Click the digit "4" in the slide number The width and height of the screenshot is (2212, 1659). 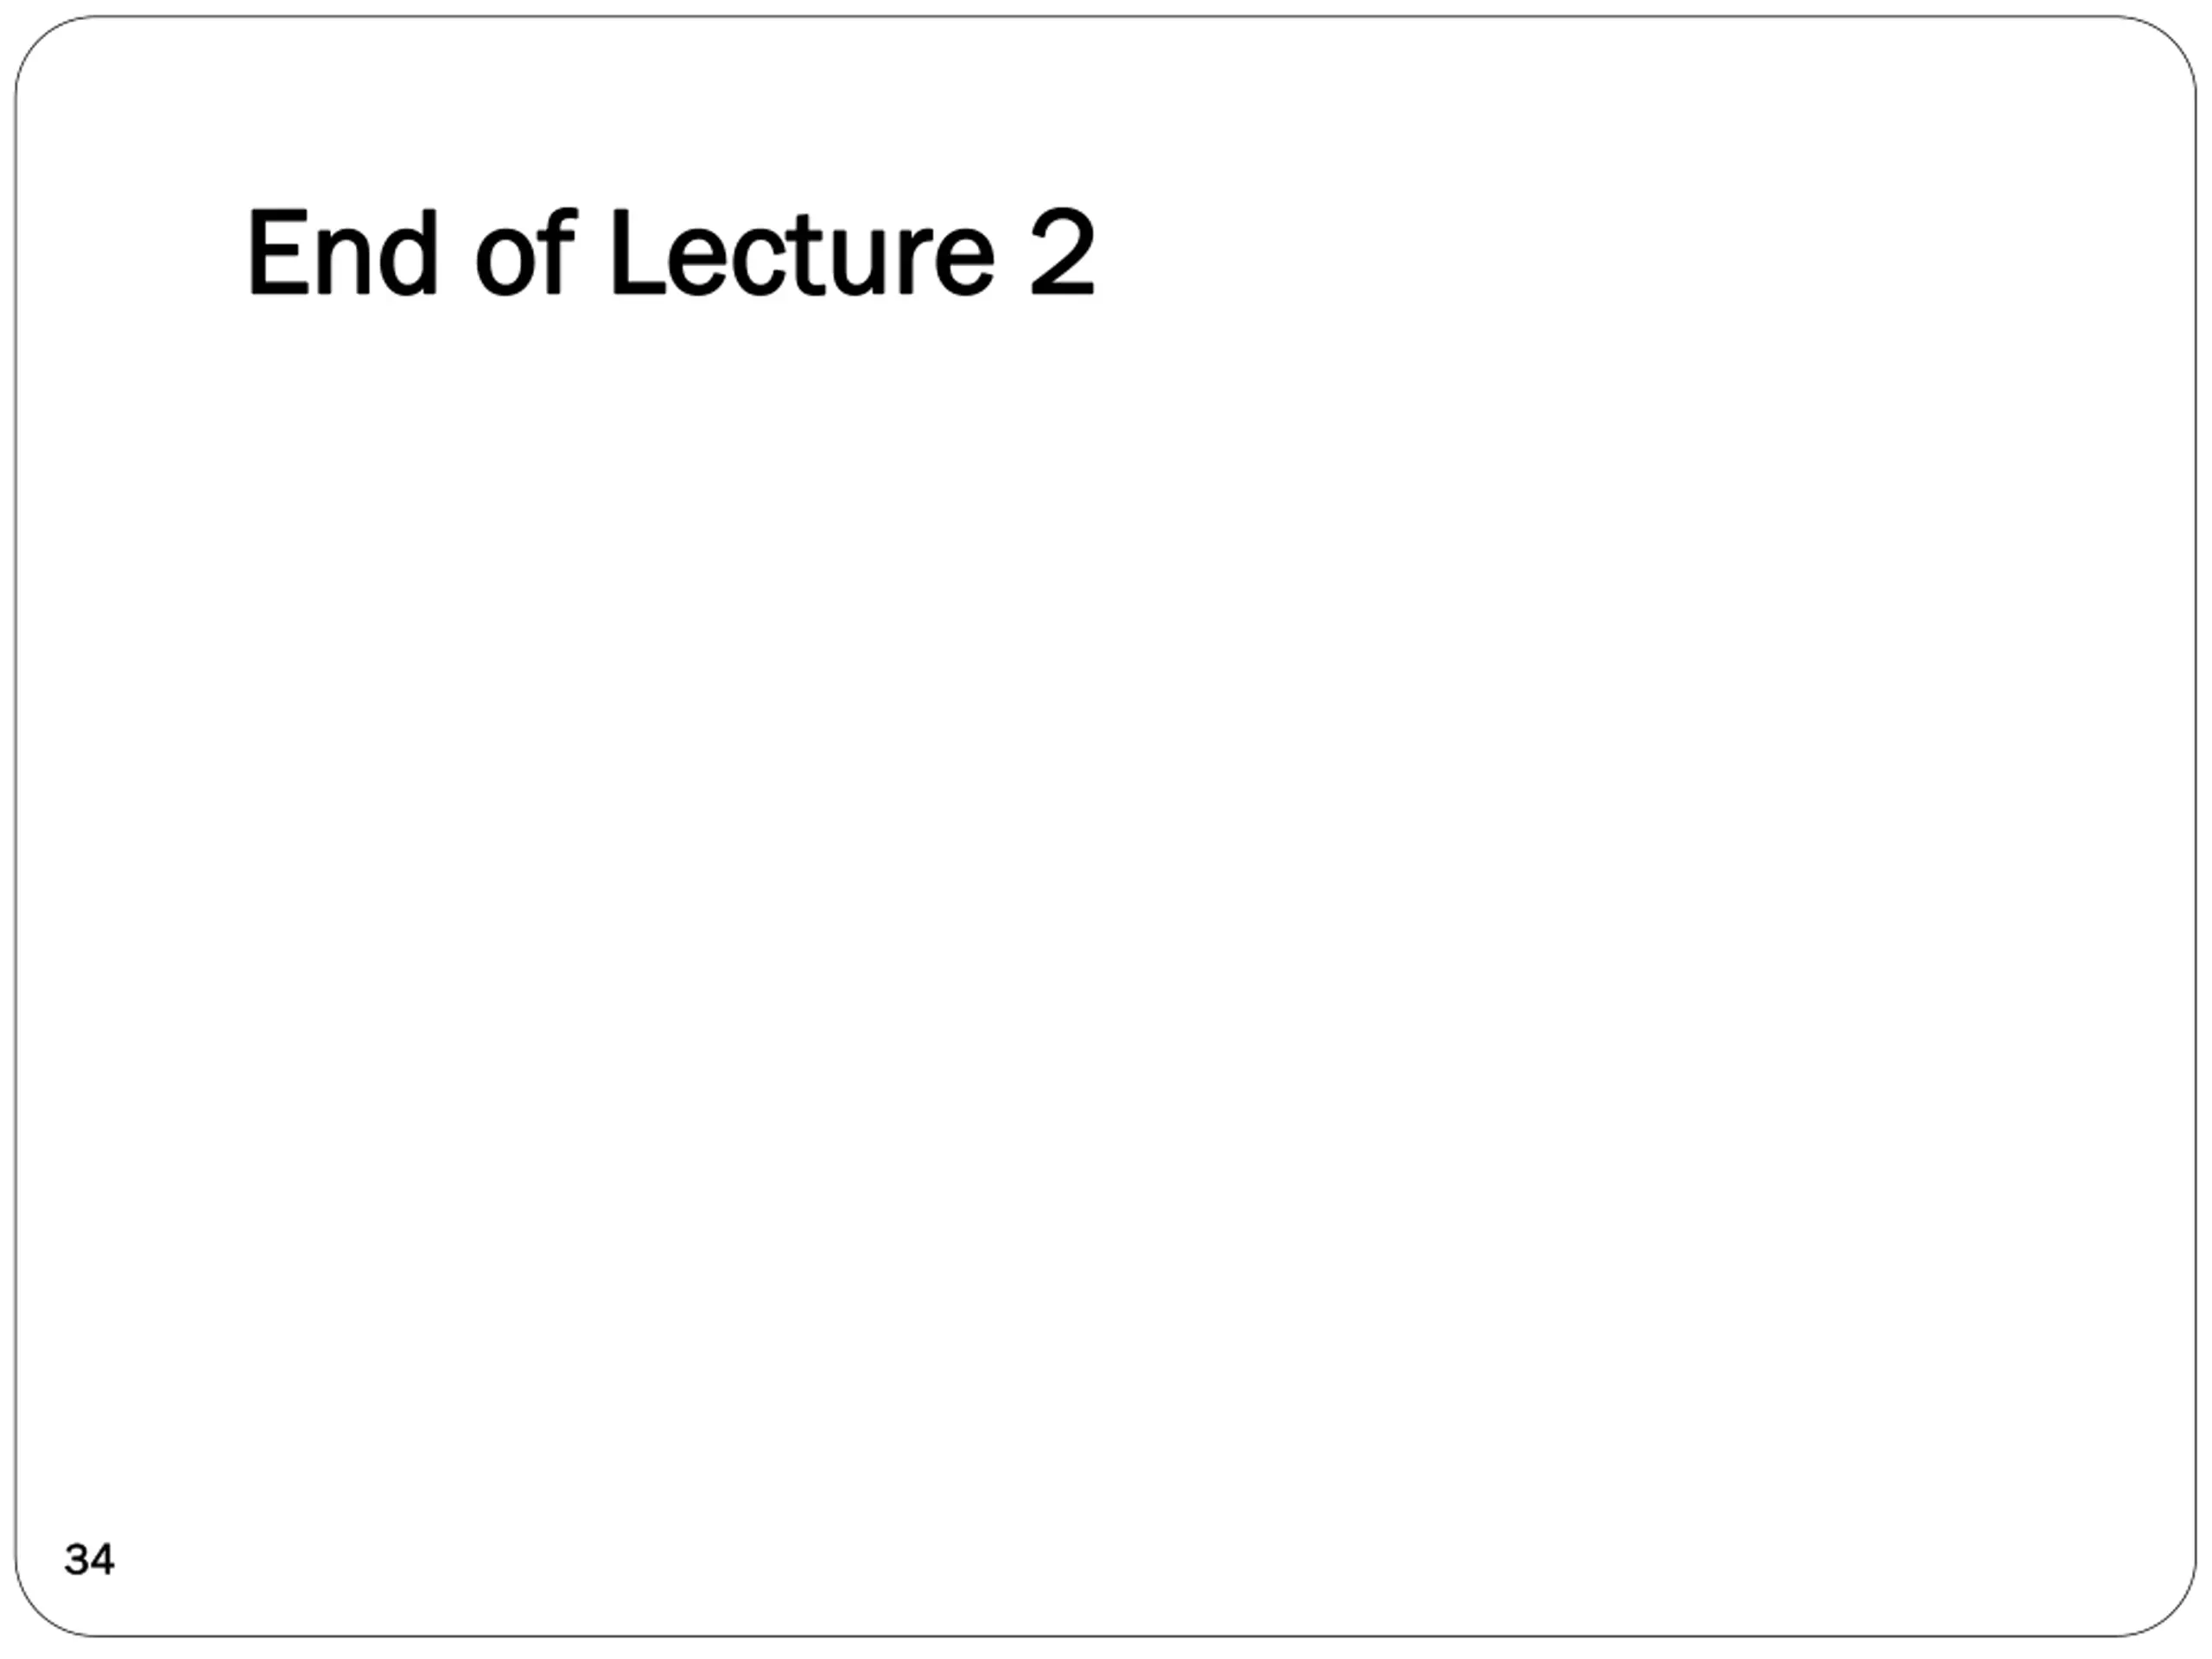click(101, 1559)
